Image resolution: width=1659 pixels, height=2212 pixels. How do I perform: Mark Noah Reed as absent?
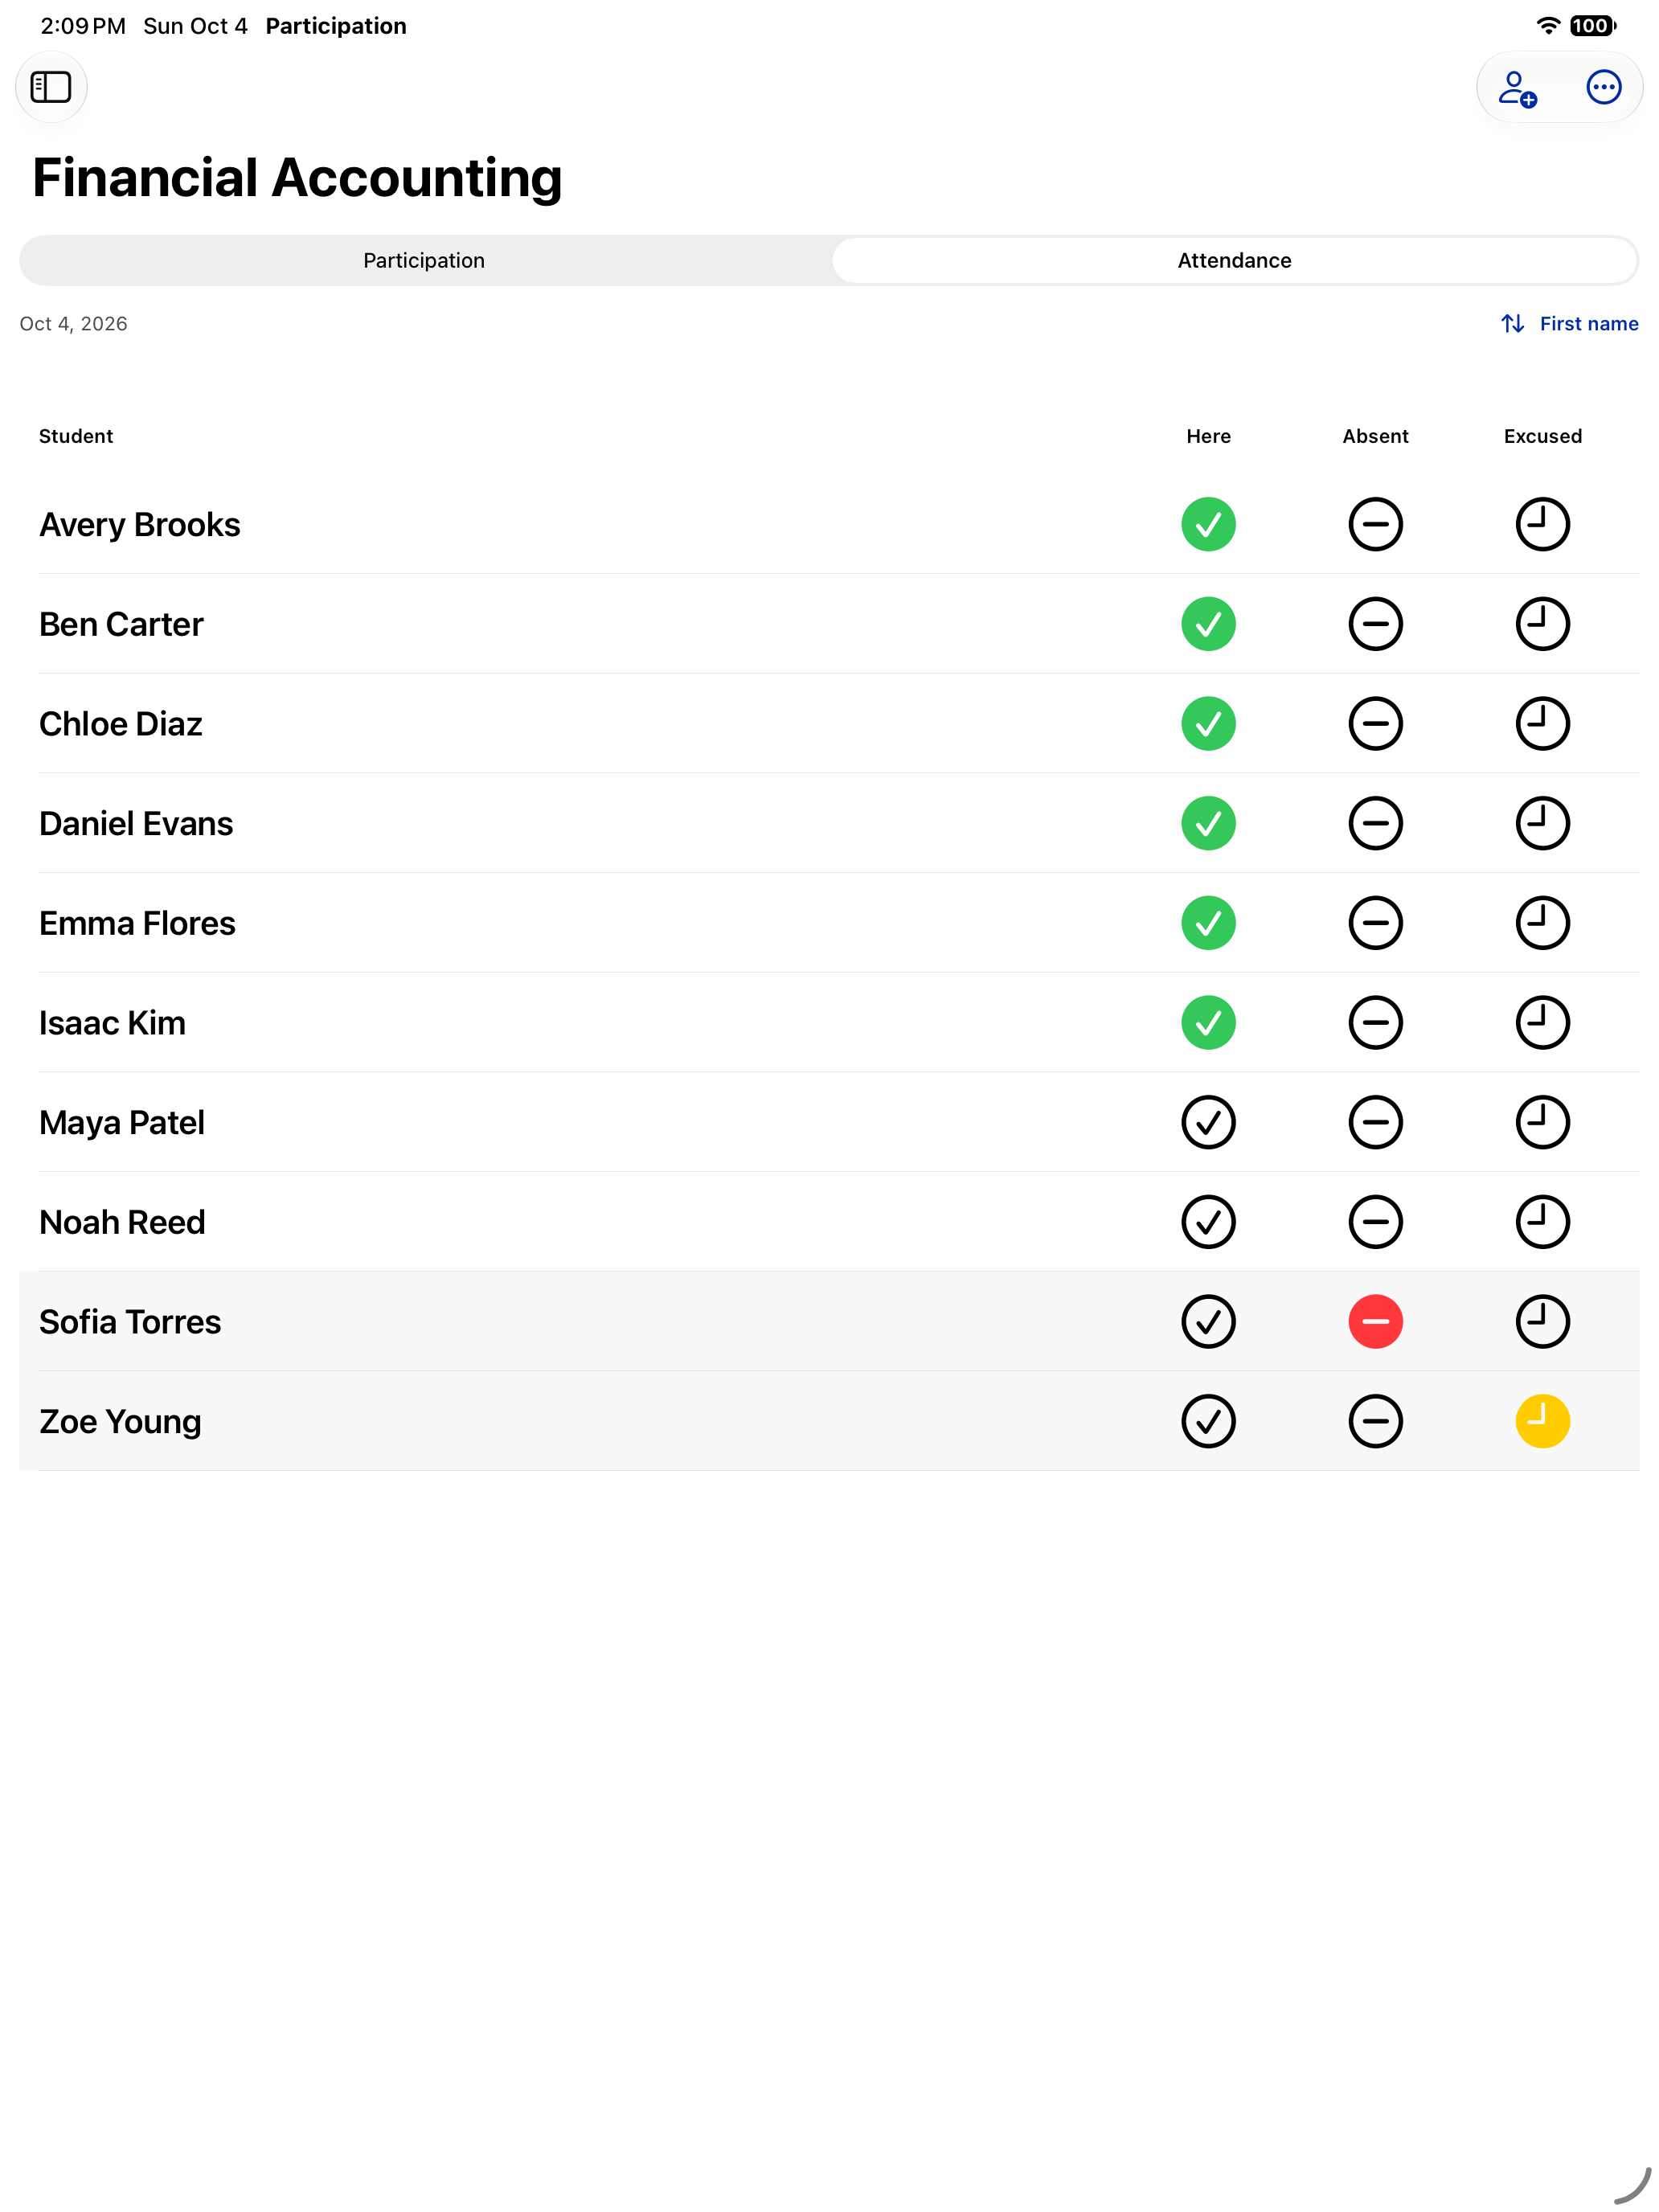(1375, 1221)
